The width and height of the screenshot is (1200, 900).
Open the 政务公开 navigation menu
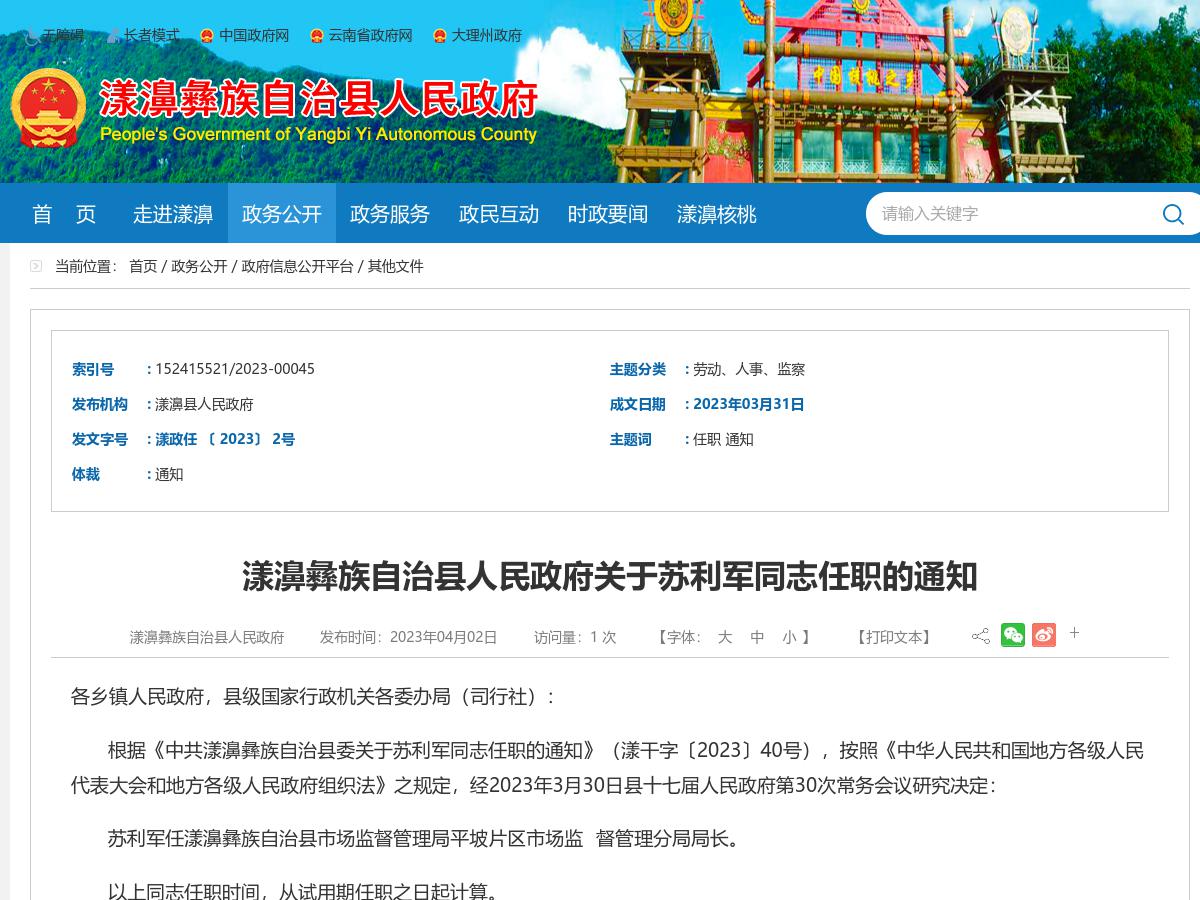pyautogui.click(x=282, y=213)
